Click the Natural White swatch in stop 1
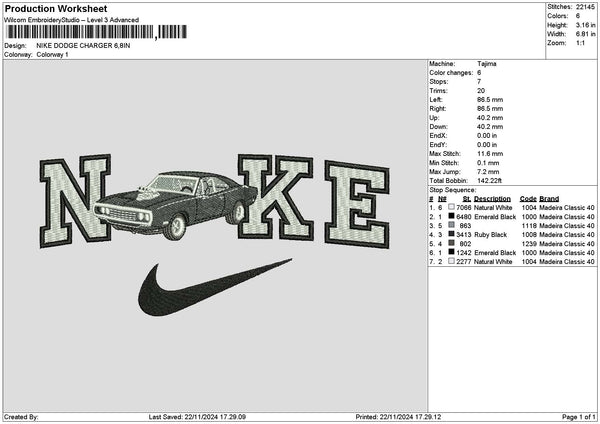 pos(452,207)
